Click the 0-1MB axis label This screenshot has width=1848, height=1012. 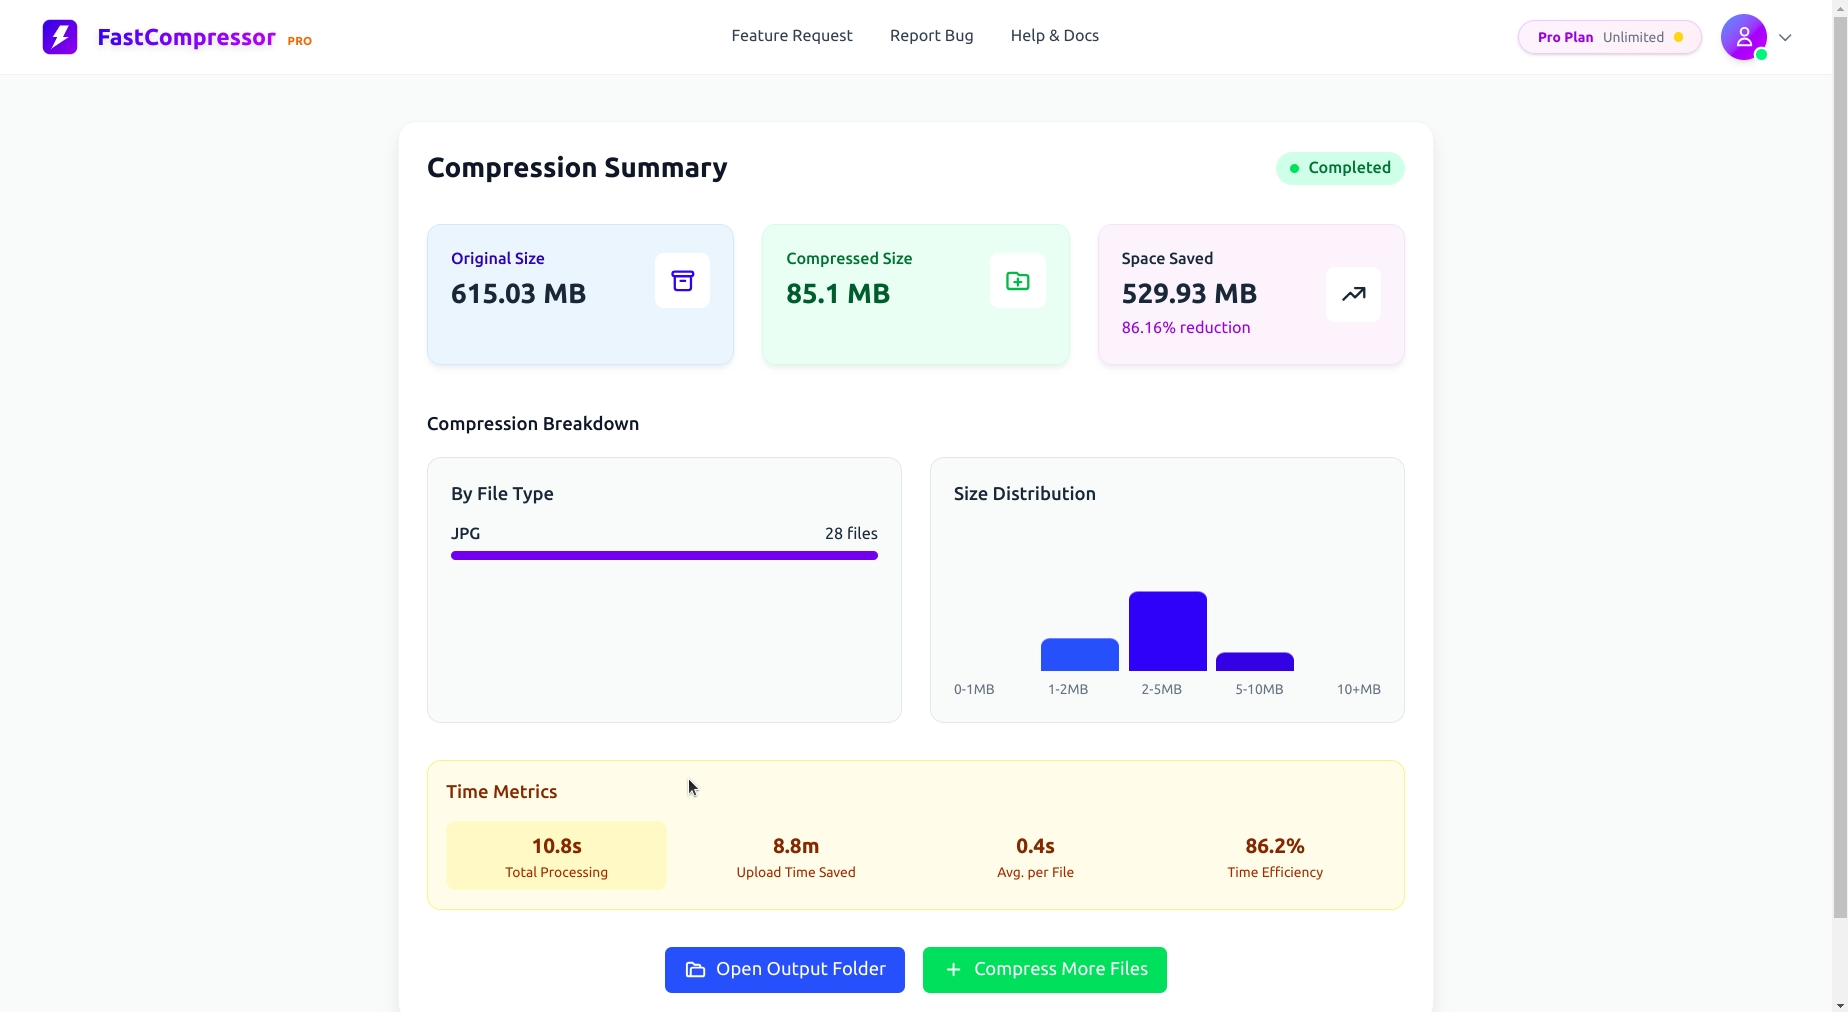pos(974,690)
